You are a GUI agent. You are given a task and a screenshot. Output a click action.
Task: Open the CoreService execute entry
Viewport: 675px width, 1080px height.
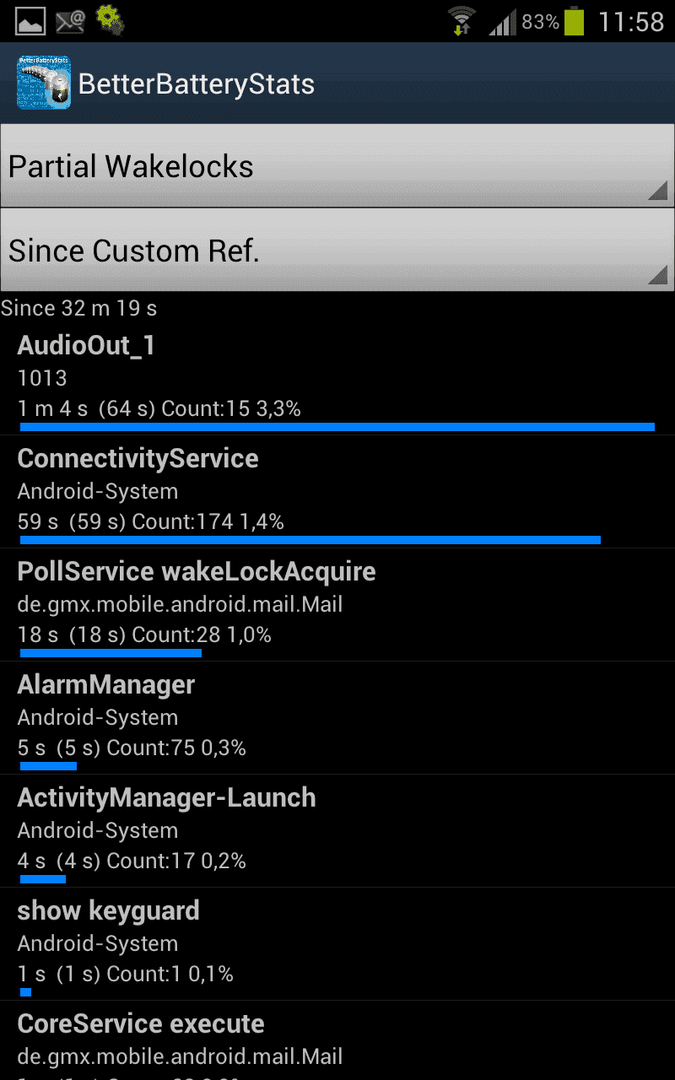338,1041
